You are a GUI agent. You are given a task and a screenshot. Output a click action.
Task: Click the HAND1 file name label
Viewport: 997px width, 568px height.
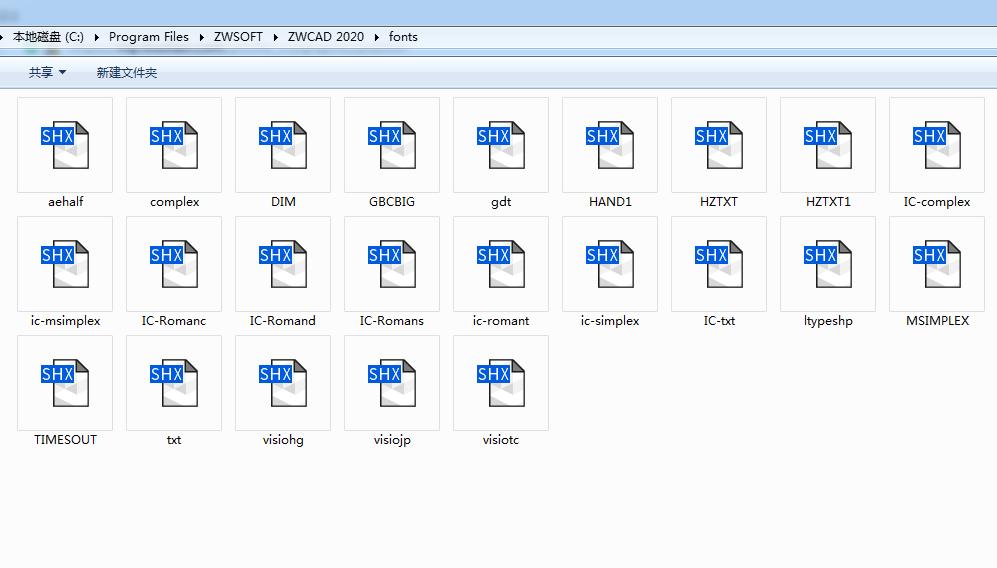(610, 202)
